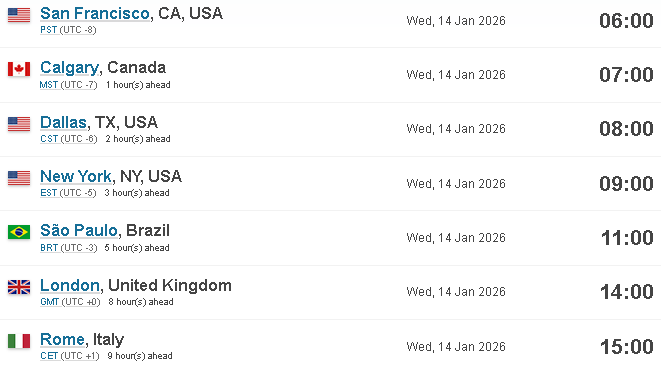
Task: Click the Italy flag icon
Action: [x=19, y=341]
